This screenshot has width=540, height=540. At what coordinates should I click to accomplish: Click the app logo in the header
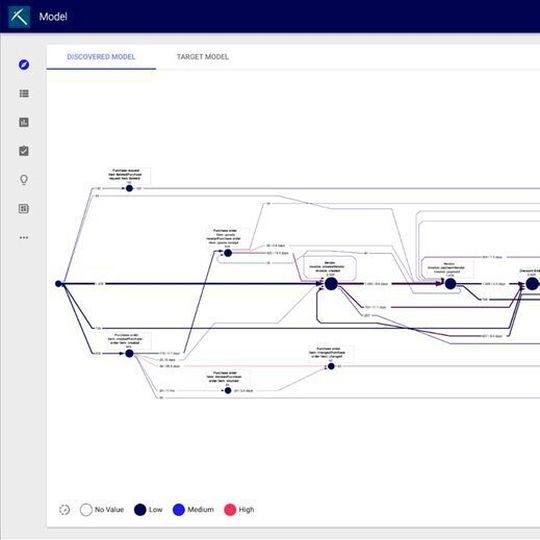19,17
